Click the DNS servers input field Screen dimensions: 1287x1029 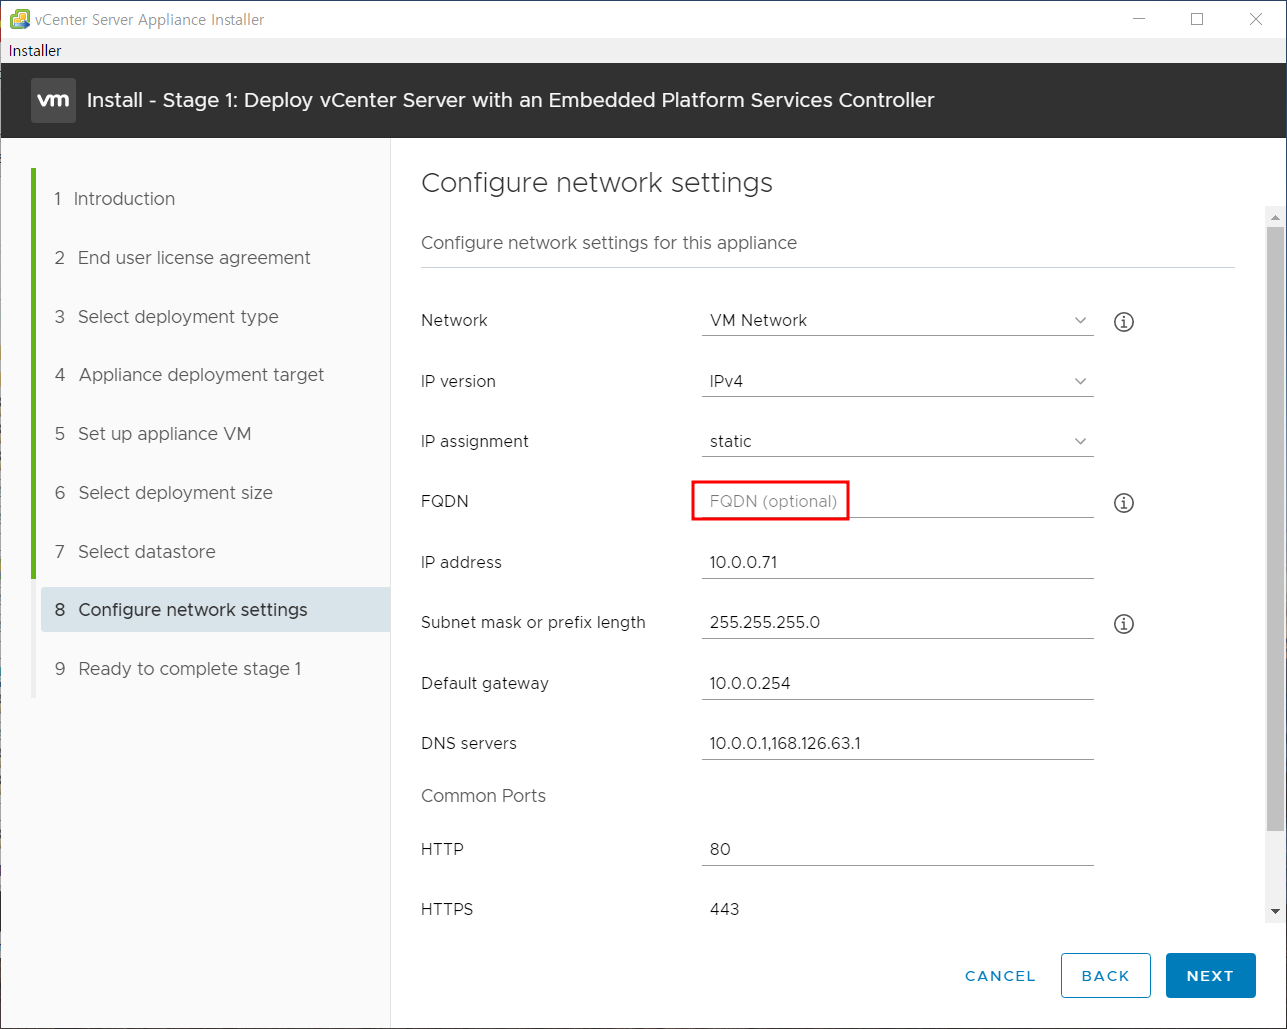pos(897,743)
